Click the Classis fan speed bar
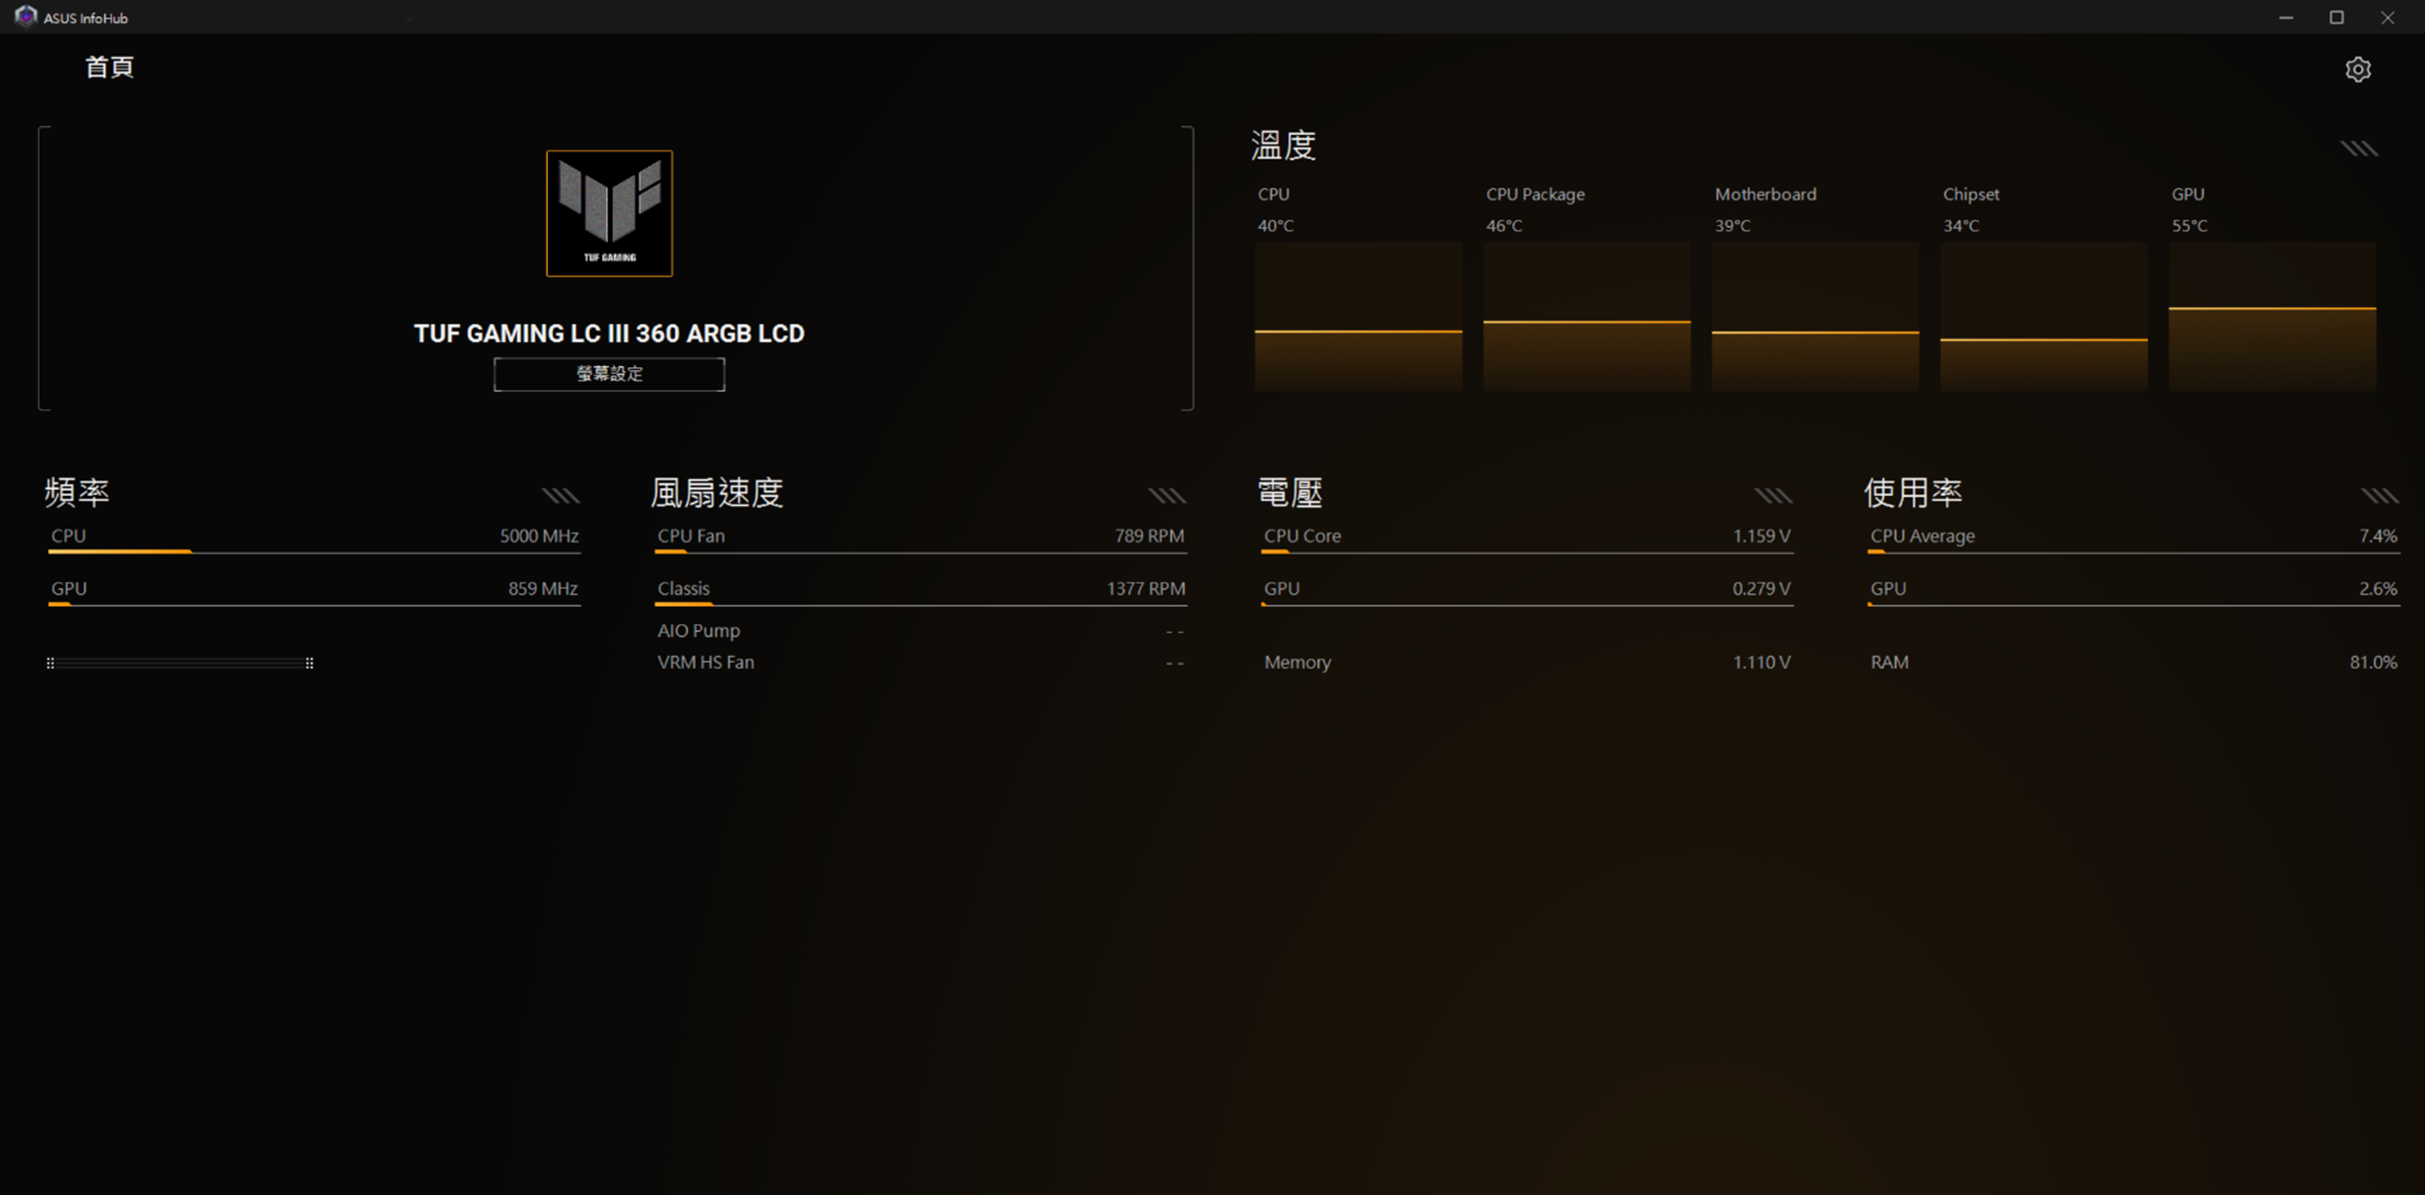The height and width of the screenshot is (1195, 2425). tap(921, 604)
